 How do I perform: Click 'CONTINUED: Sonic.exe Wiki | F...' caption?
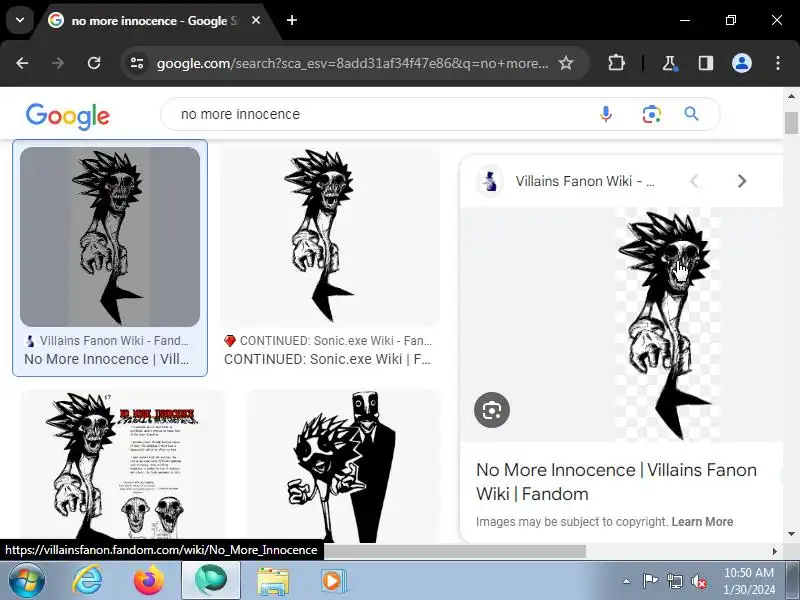[x=328, y=359]
